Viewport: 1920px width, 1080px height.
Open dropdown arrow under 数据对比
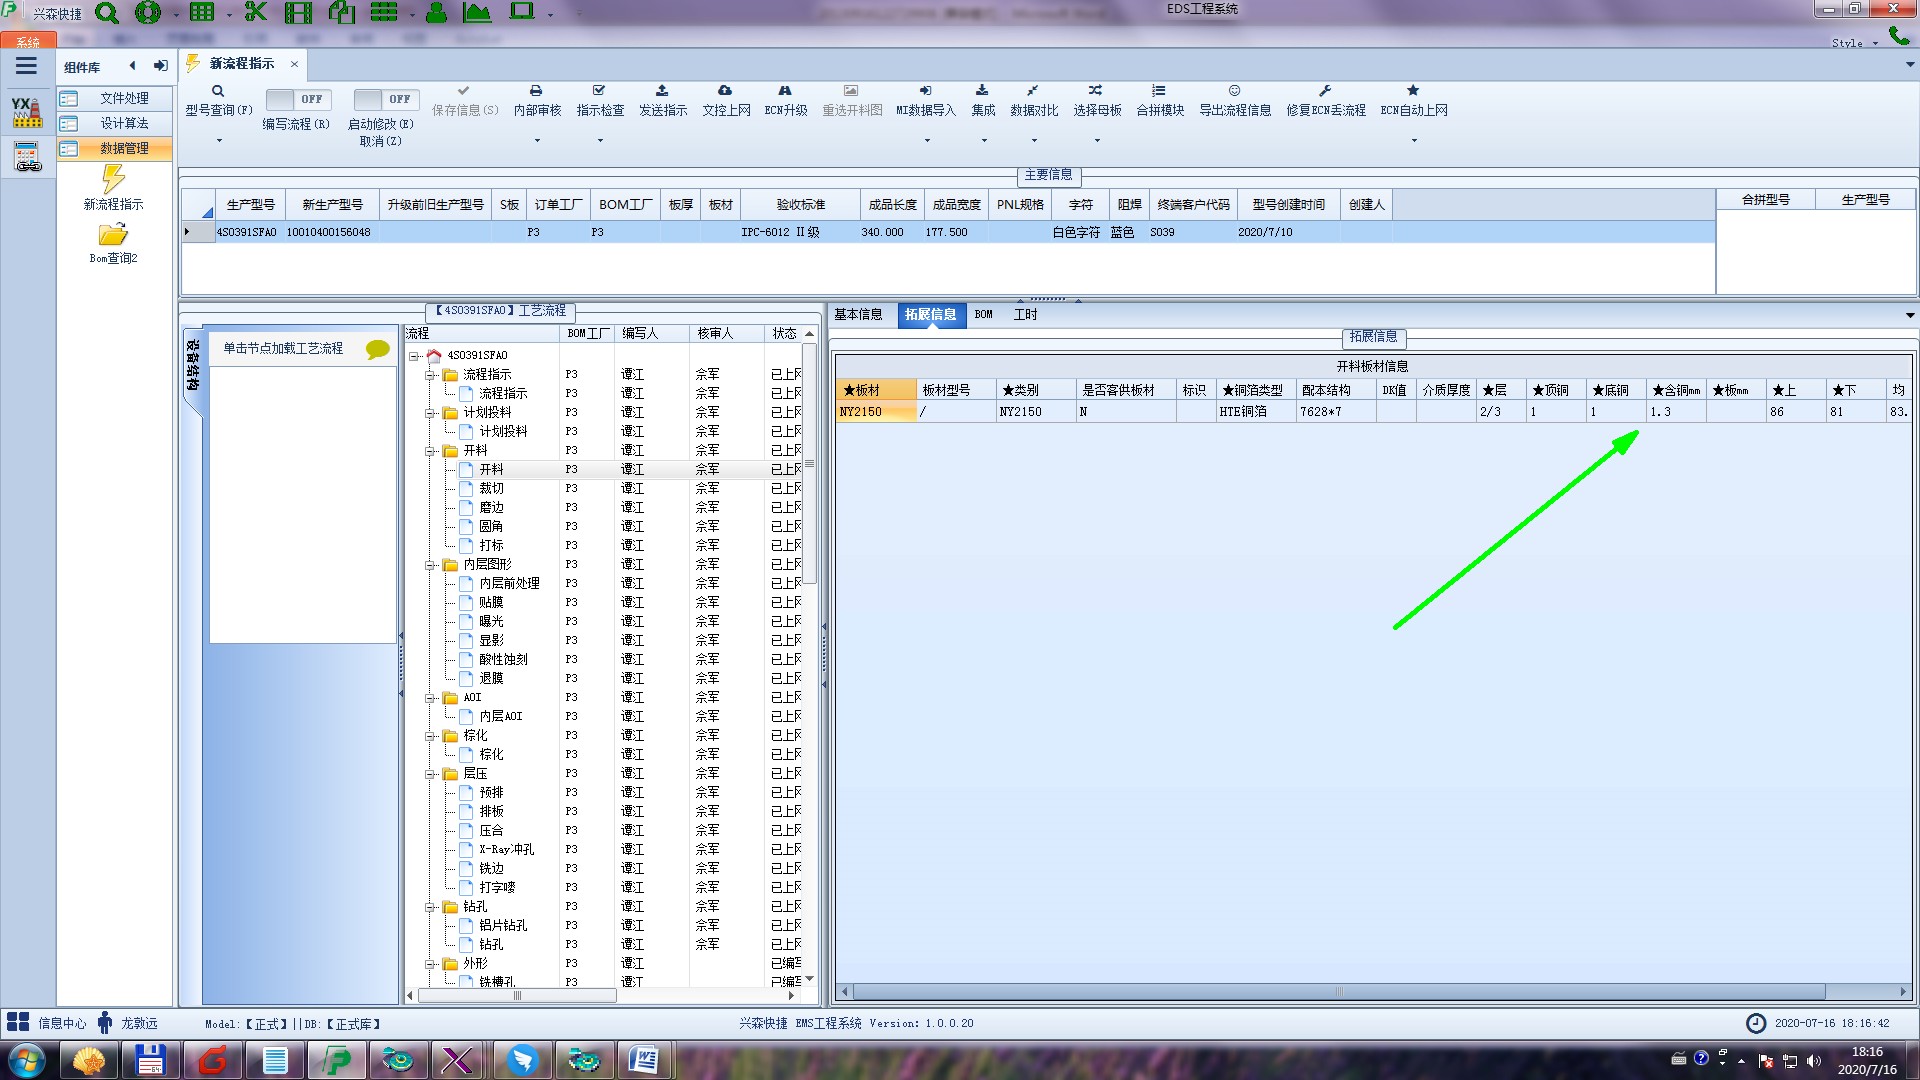[x=1034, y=141]
